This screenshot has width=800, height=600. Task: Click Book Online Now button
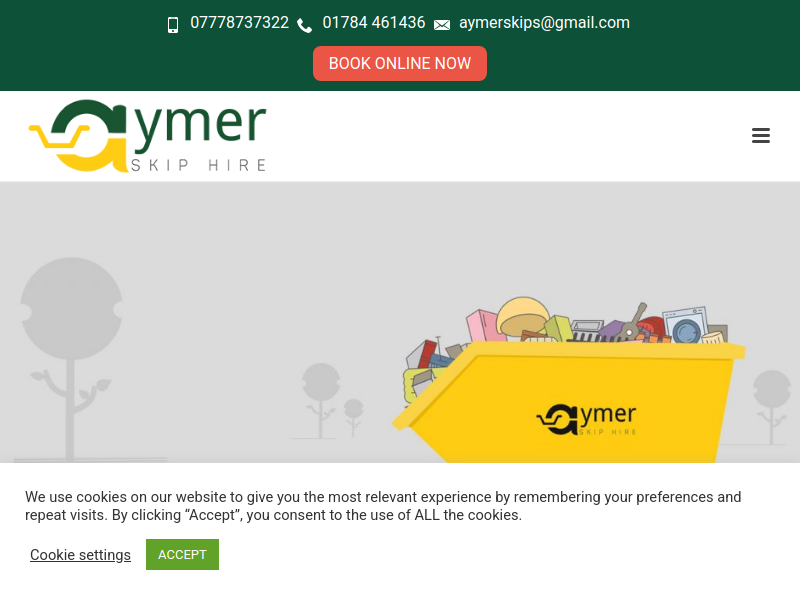point(399,63)
